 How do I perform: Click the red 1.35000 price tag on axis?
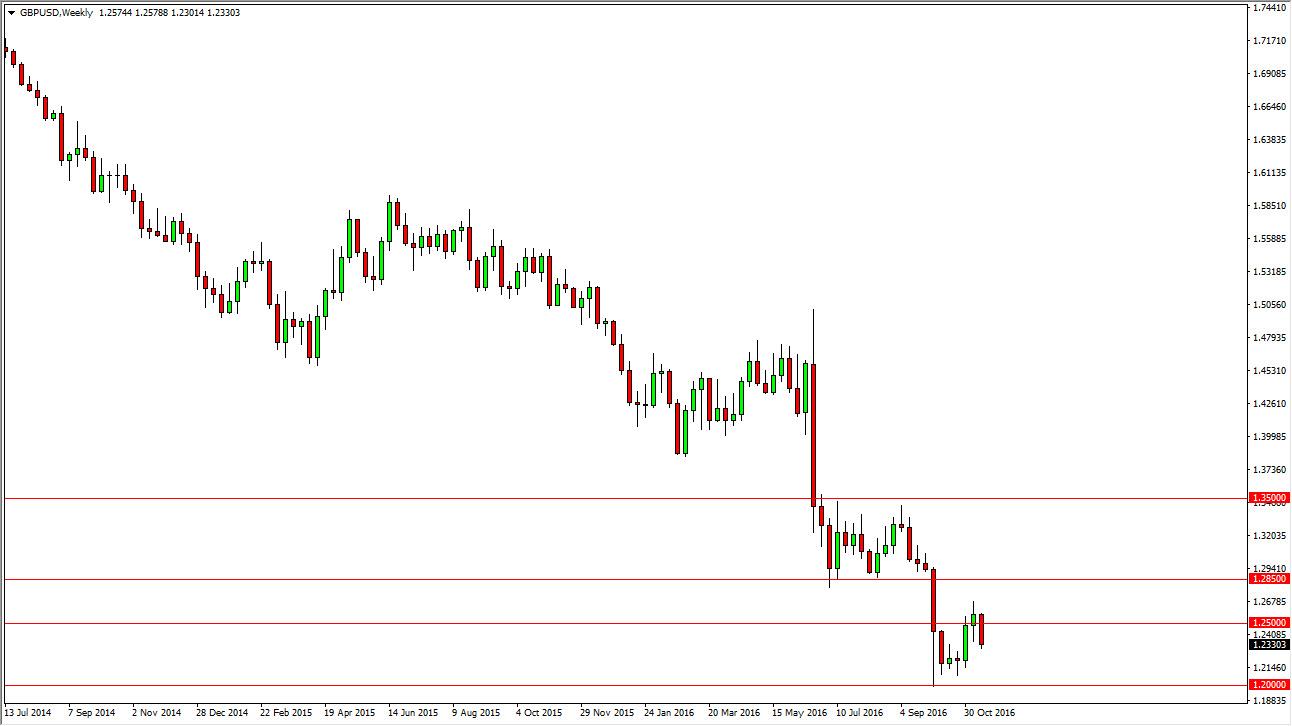coord(1269,497)
